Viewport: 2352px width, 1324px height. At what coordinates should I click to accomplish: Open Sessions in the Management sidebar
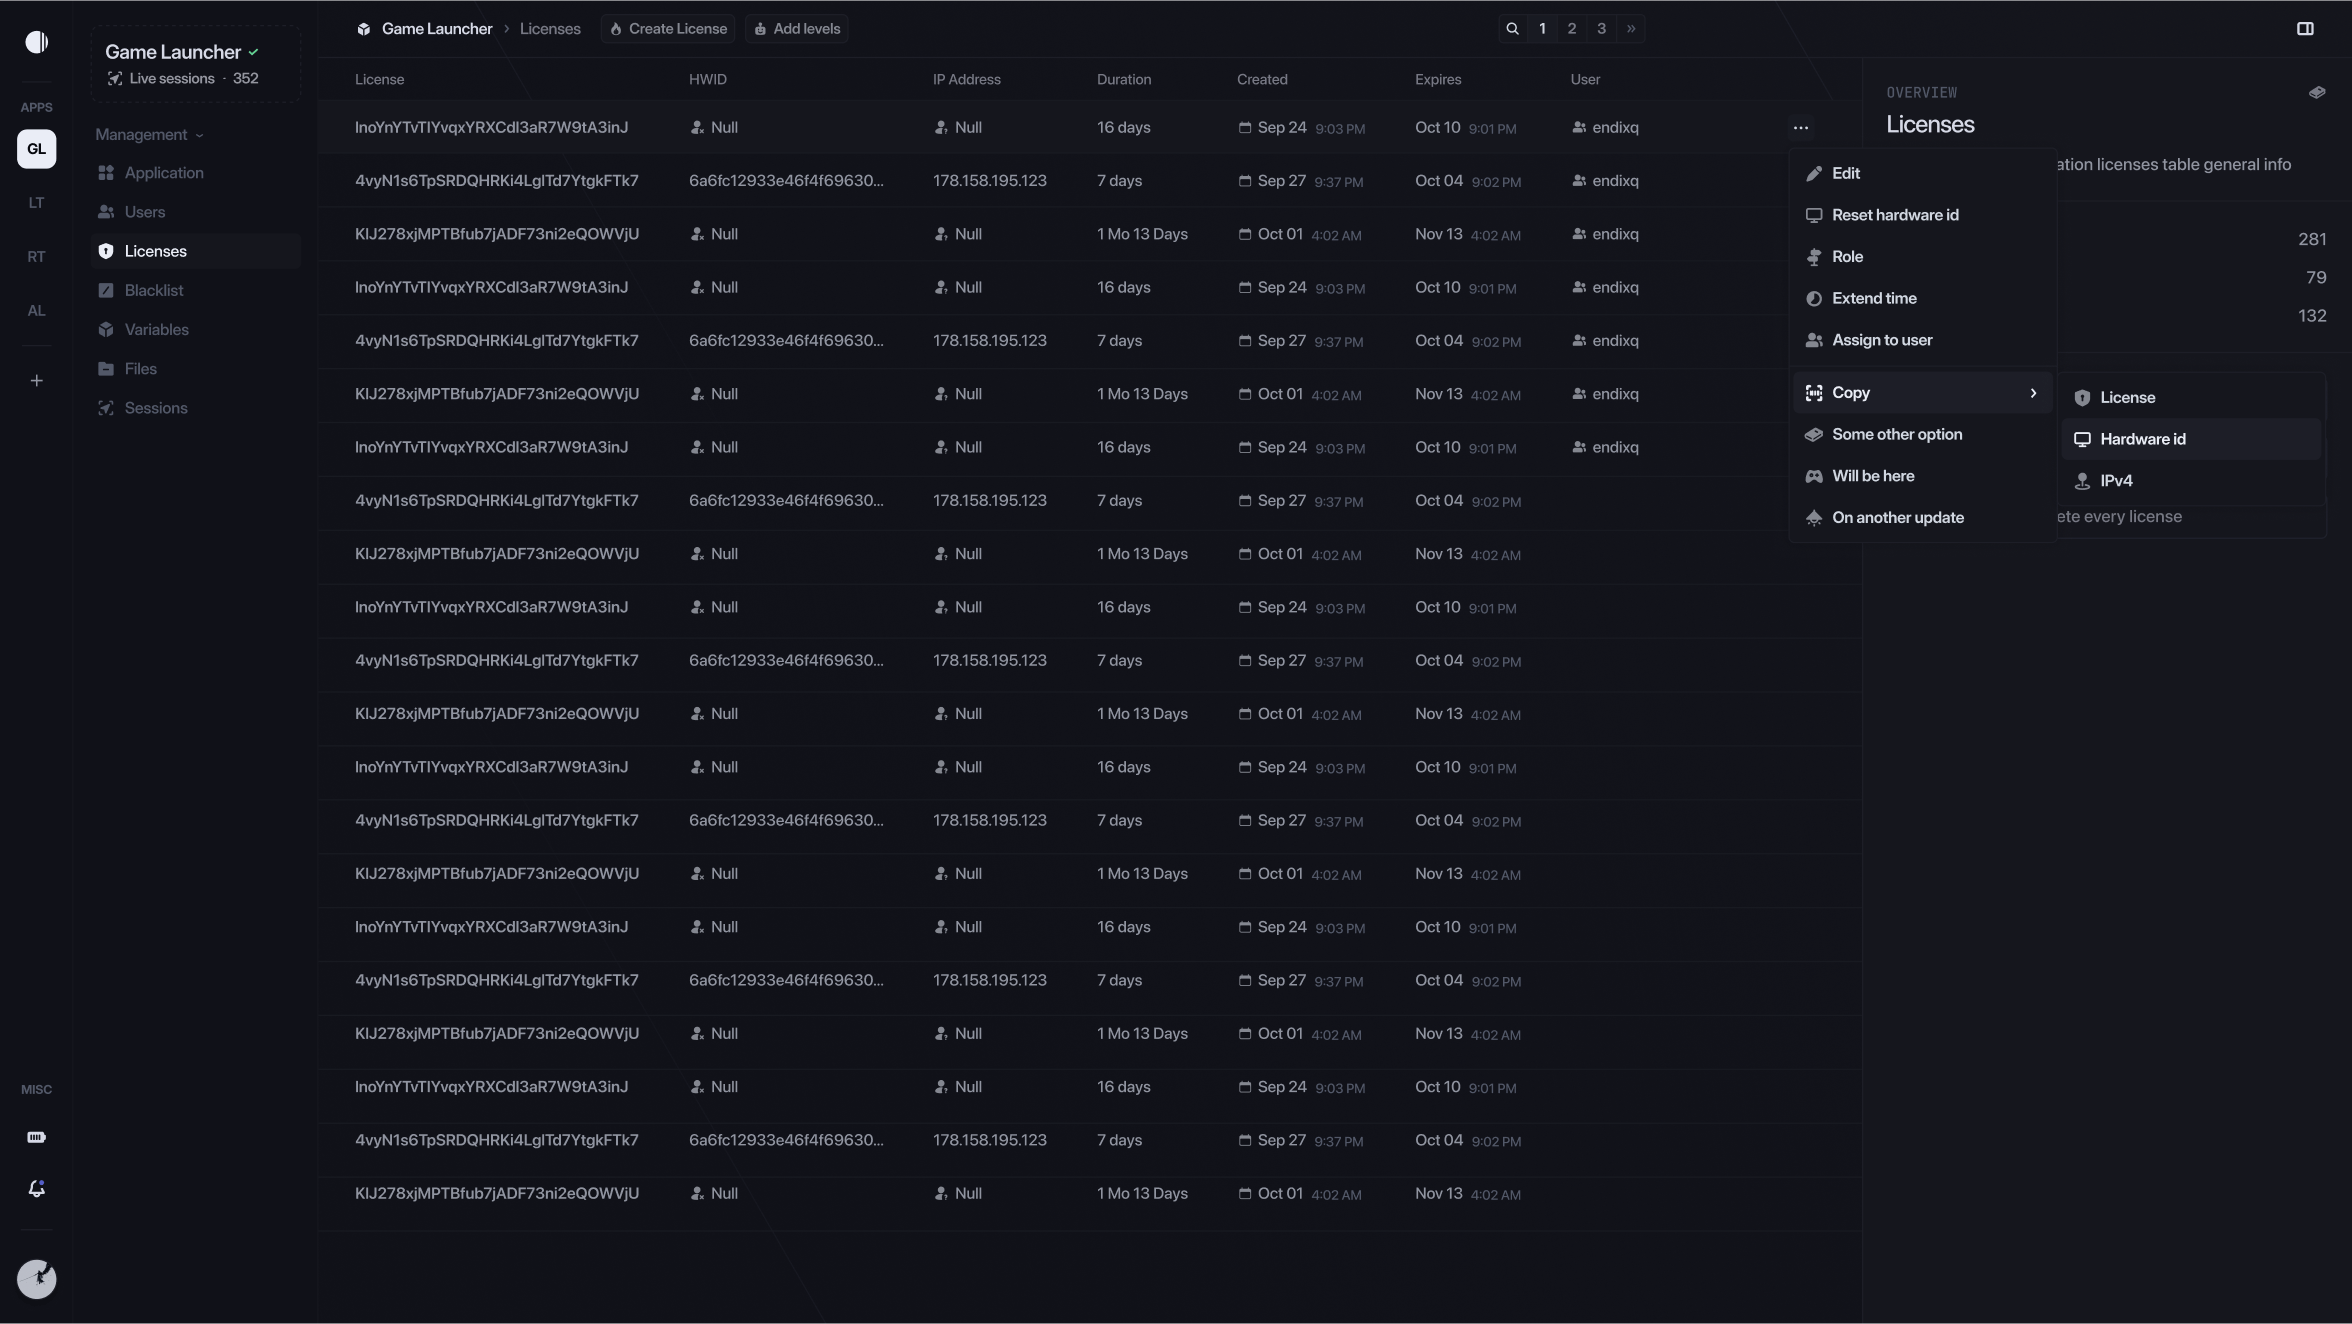(155, 408)
